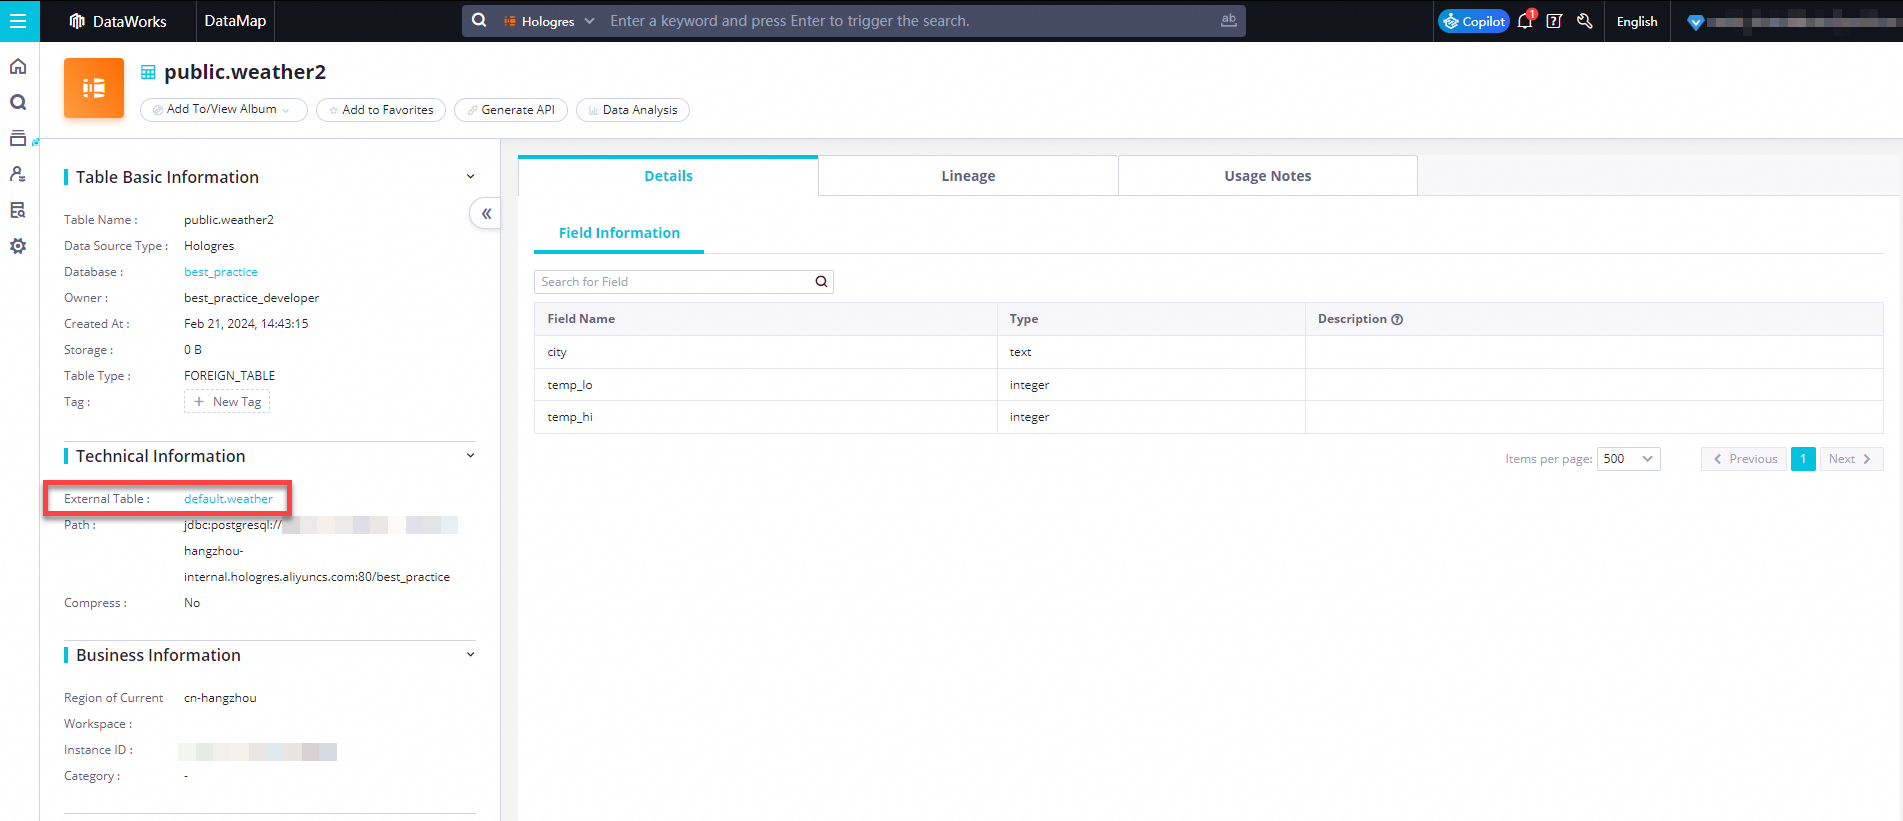This screenshot has width=1903, height=821.
Task: Select the Field Information sub-tab
Action: tap(619, 233)
